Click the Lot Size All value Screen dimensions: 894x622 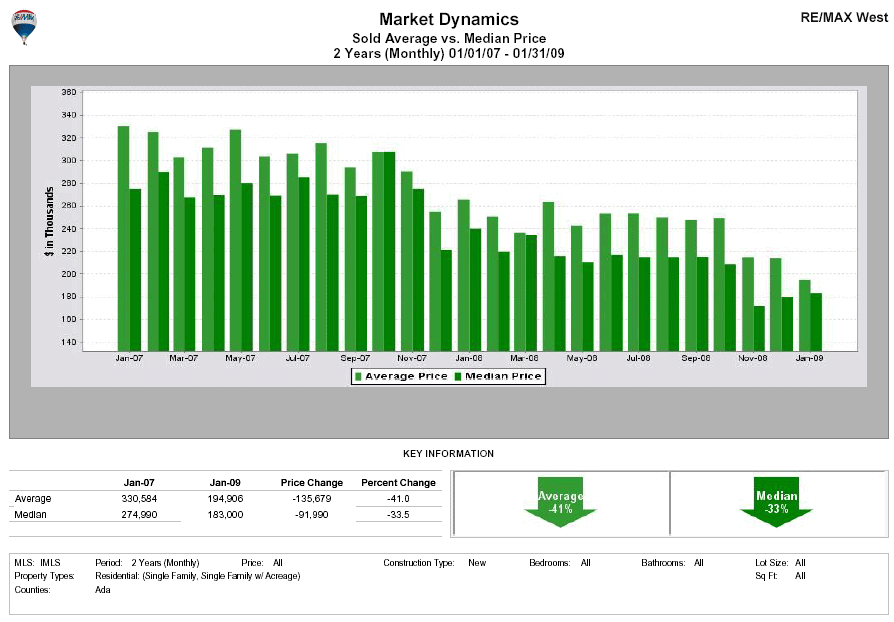click(800, 563)
